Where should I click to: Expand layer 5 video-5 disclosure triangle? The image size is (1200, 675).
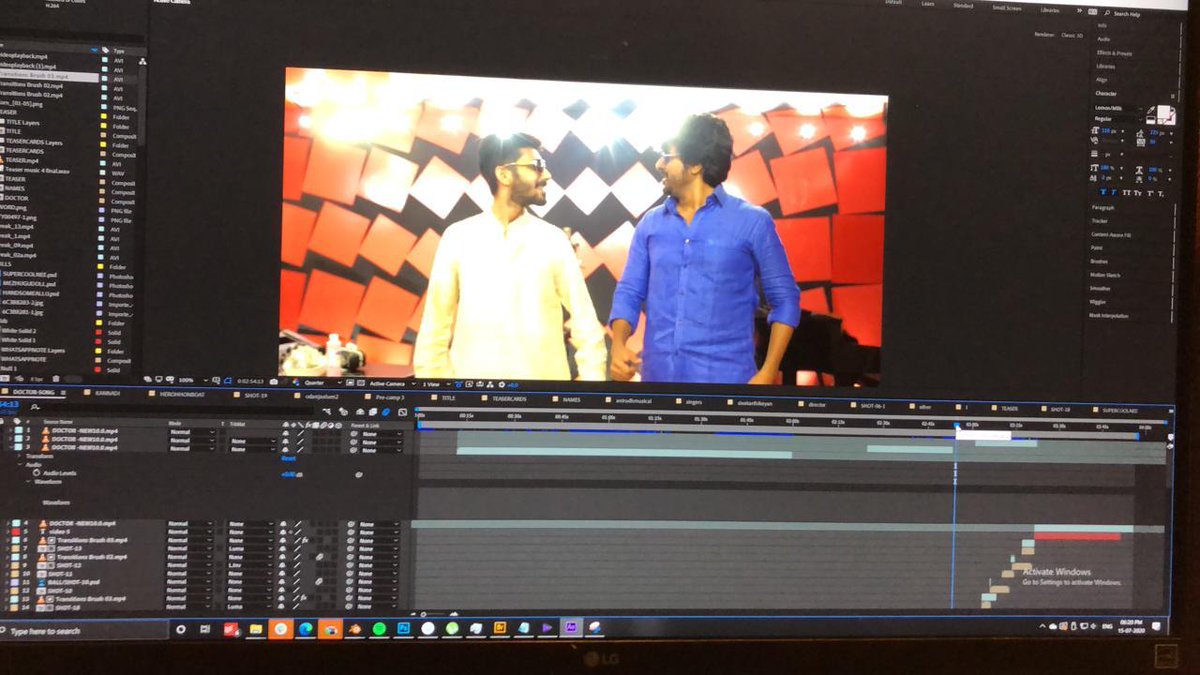coord(6,531)
